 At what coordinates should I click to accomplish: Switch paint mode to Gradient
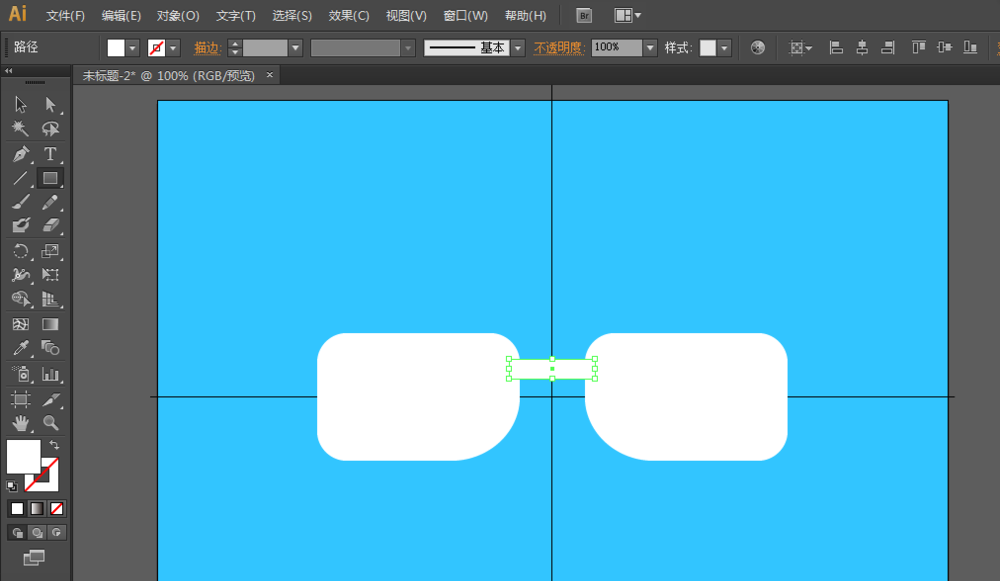(x=37, y=508)
